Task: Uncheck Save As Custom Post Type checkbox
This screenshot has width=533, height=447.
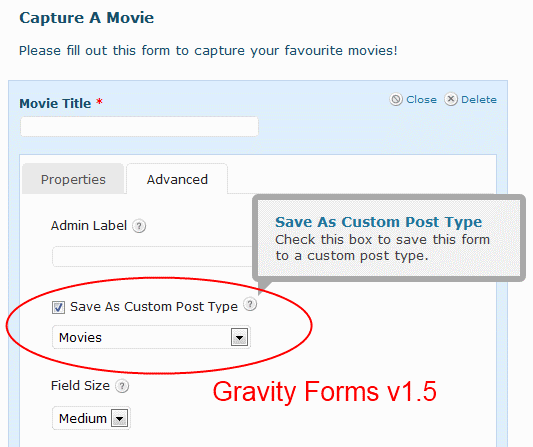Action: click(58, 307)
